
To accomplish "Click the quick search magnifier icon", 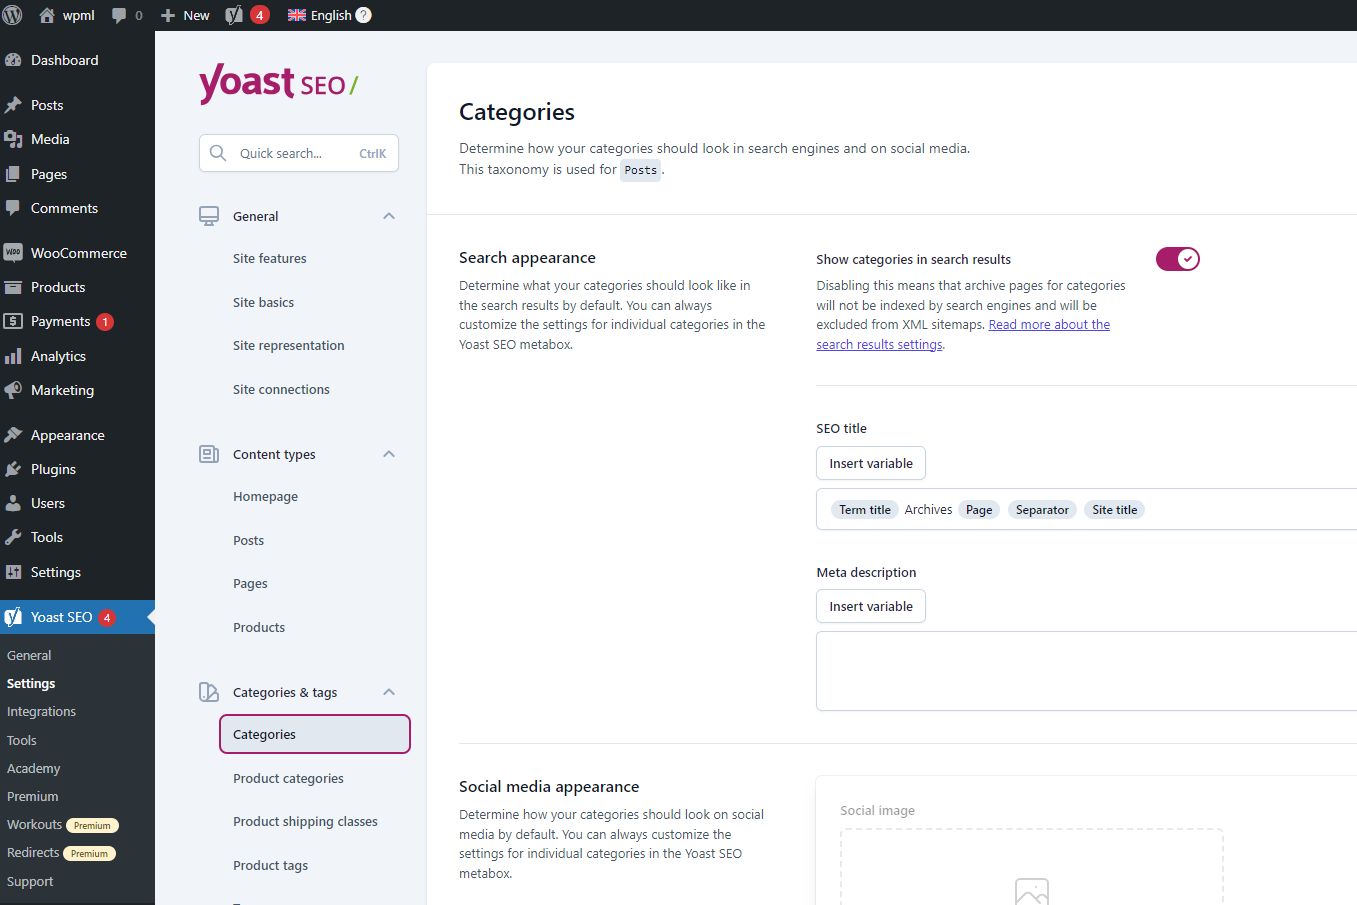I will (218, 153).
